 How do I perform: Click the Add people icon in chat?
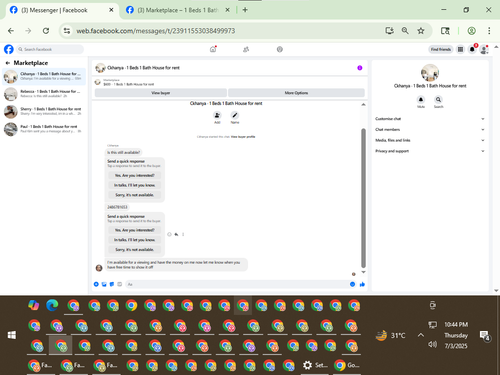coord(217,115)
